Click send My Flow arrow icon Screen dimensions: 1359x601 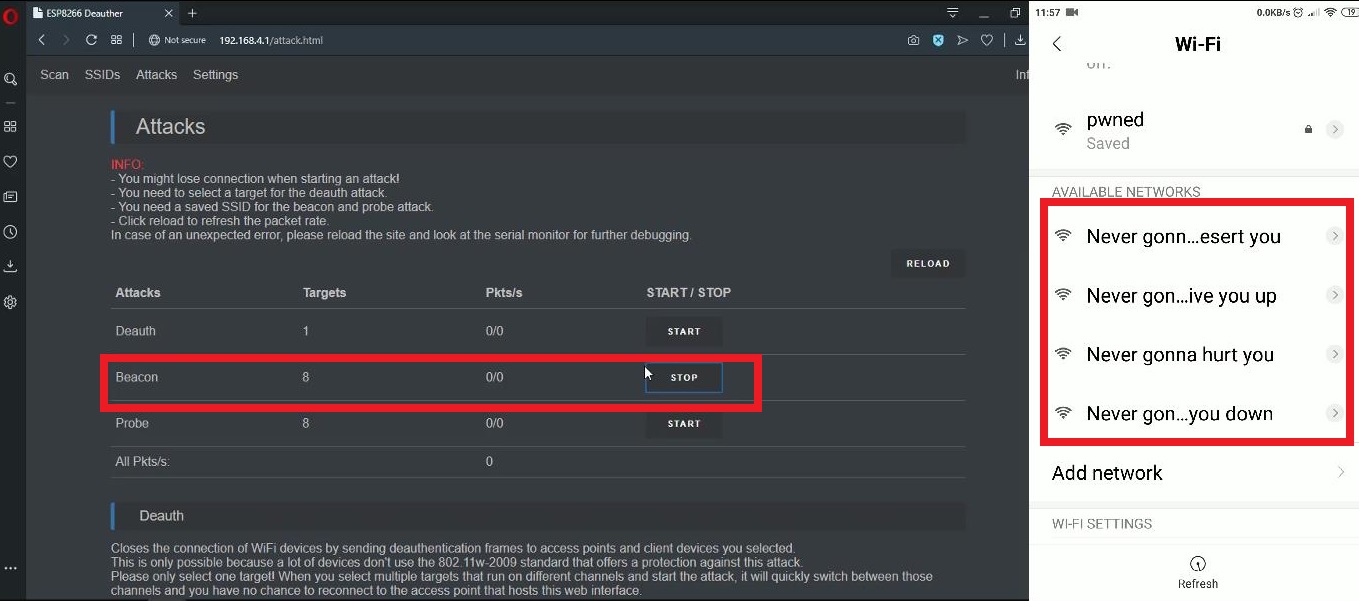[962, 40]
